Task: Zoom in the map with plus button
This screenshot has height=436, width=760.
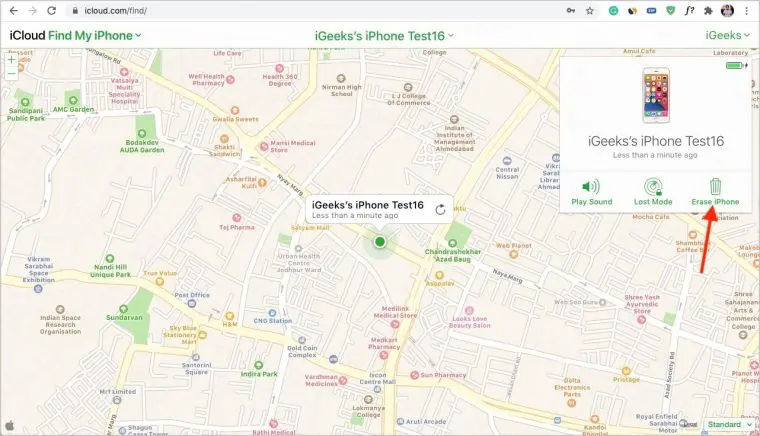Action: pos(11,60)
